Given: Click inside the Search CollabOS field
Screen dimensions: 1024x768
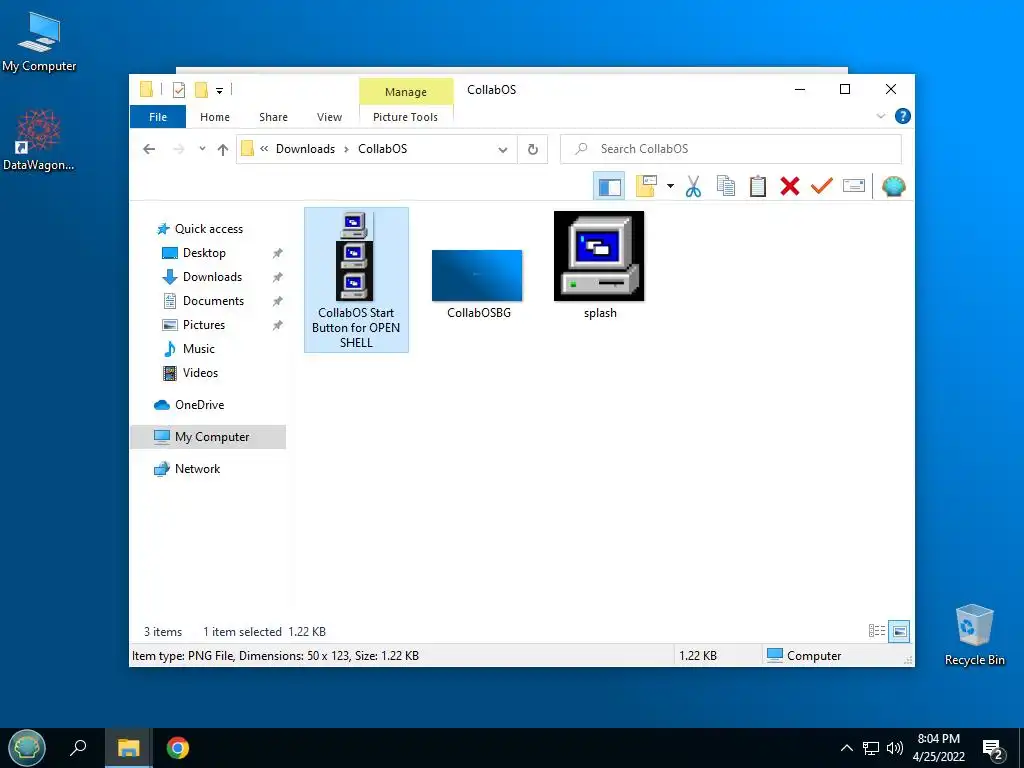Looking at the screenshot, I should point(731,149).
